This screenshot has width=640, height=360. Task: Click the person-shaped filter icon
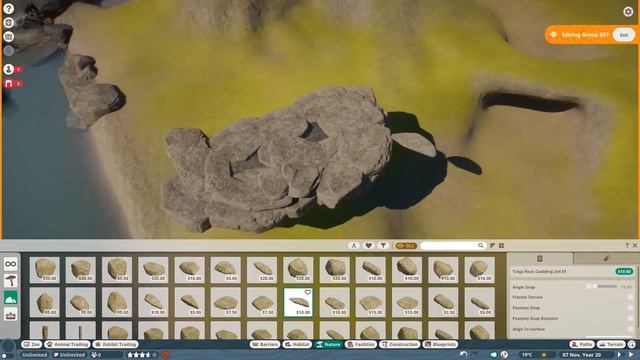click(353, 245)
